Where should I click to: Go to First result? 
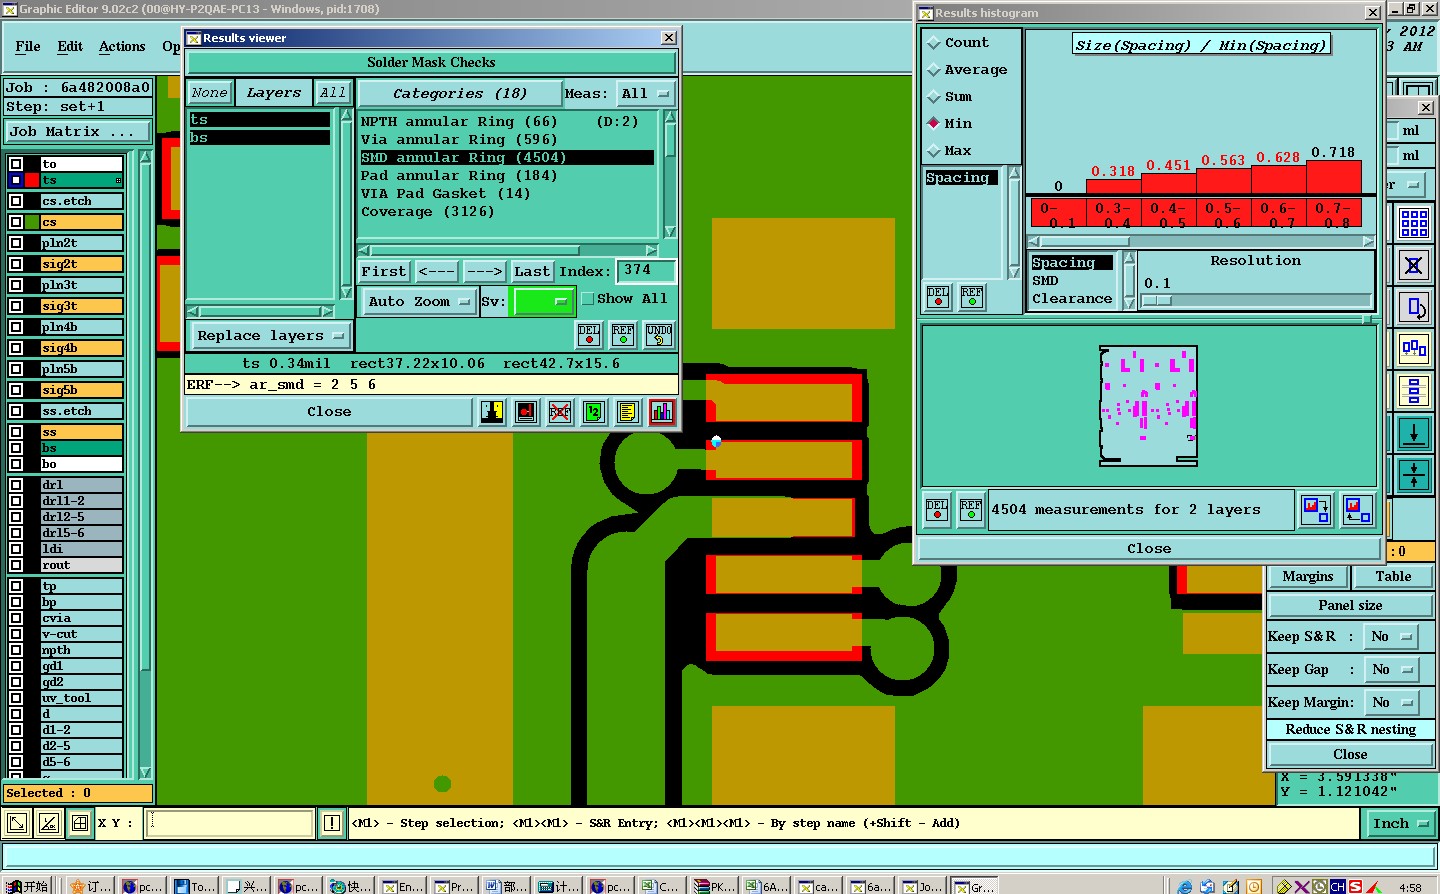click(x=384, y=272)
